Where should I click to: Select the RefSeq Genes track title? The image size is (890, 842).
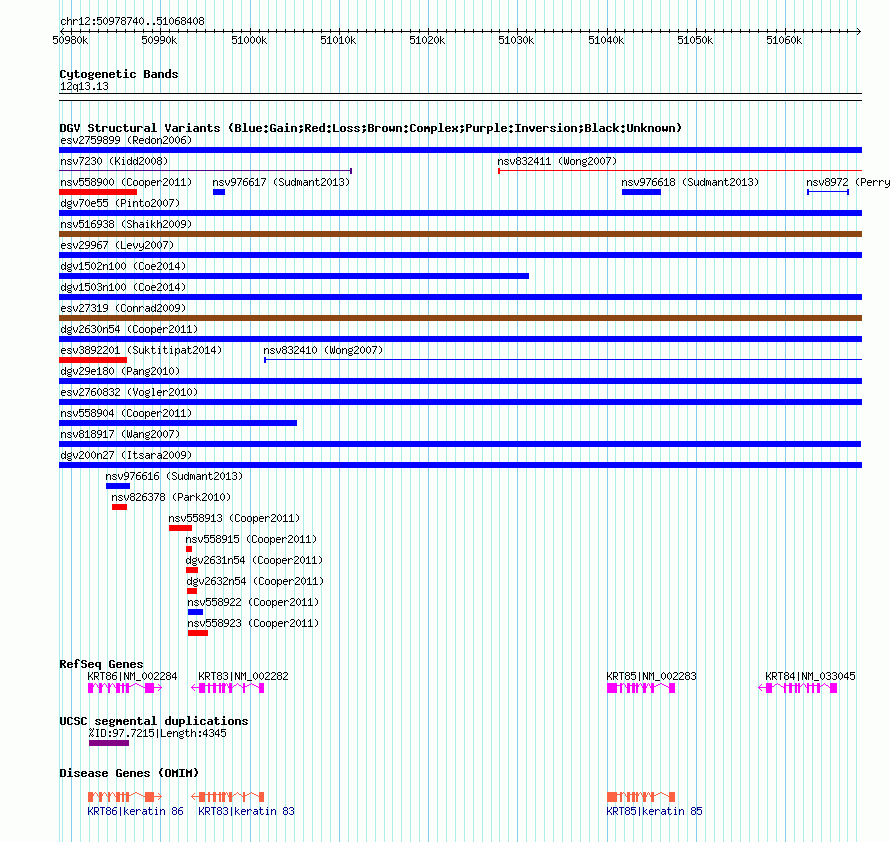[x=101, y=664]
